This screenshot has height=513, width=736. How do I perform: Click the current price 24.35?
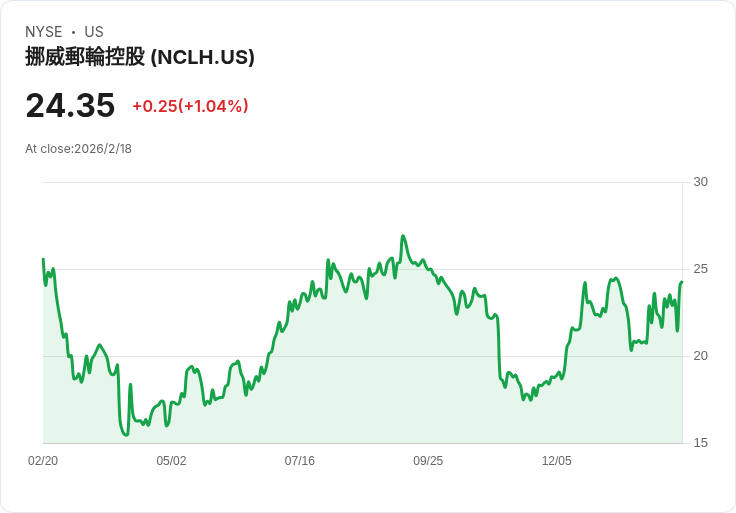(70, 105)
